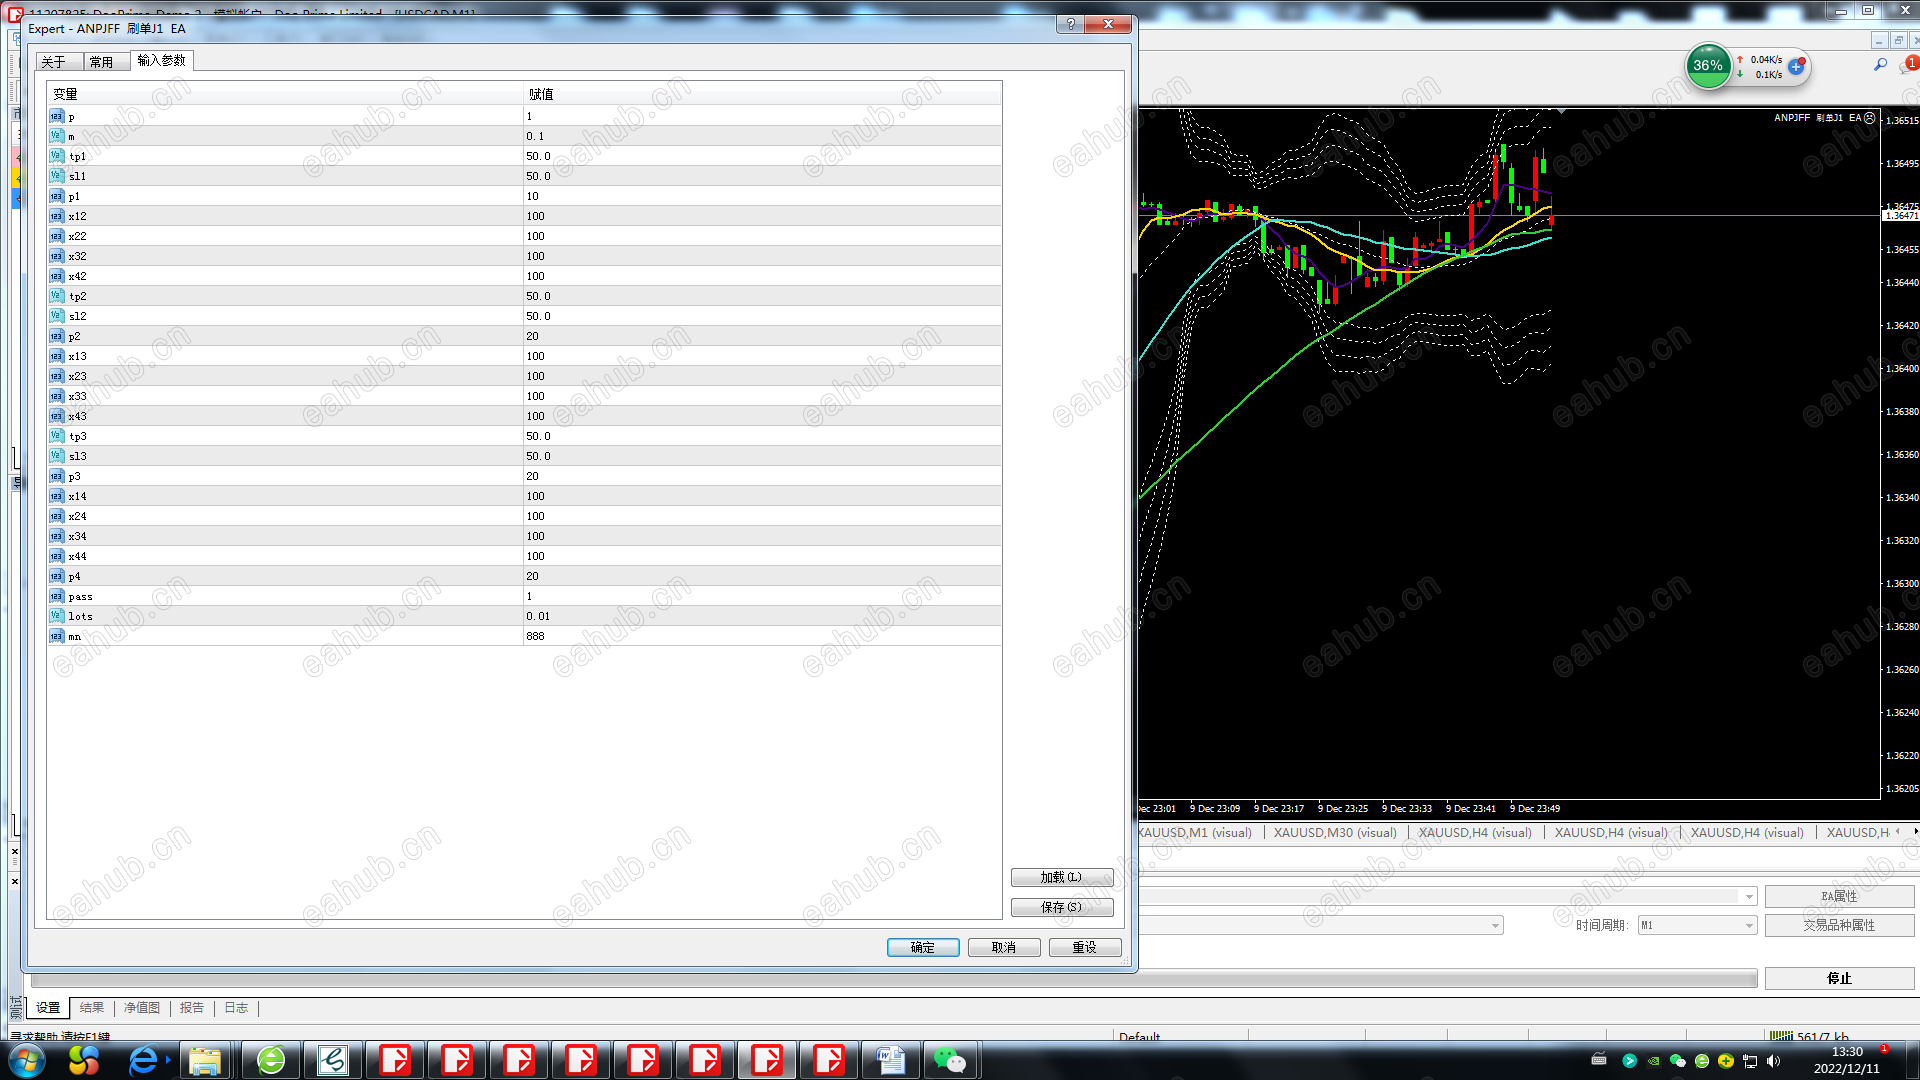Expand the symbol dropdown left of 时间周期
Screen dimensions: 1920x1080
[x=1495, y=925]
